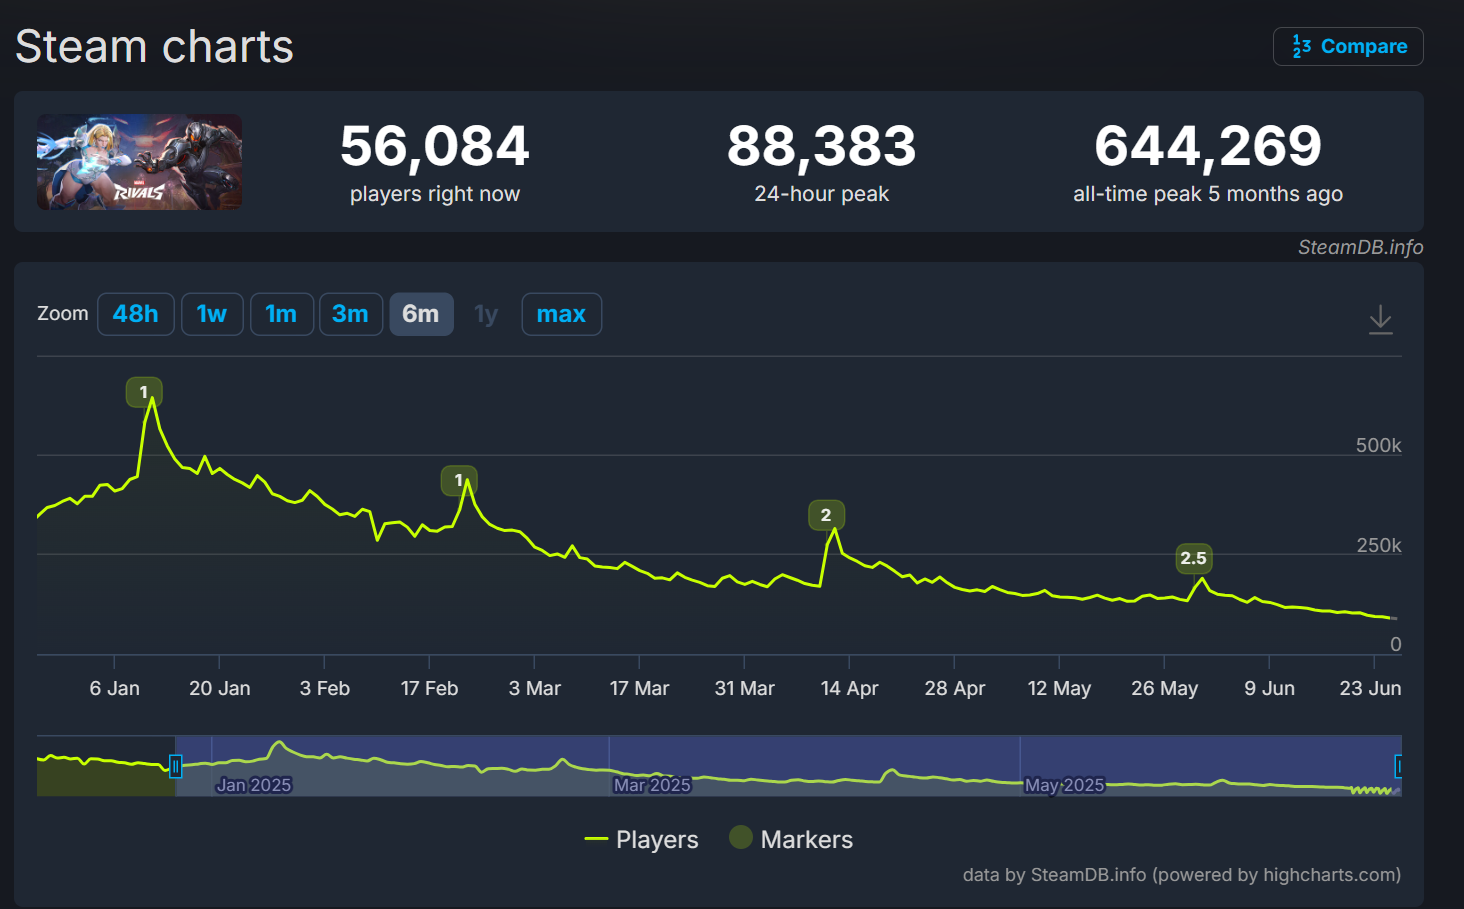Toggle the Markers series in legend

pyautogui.click(x=792, y=839)
